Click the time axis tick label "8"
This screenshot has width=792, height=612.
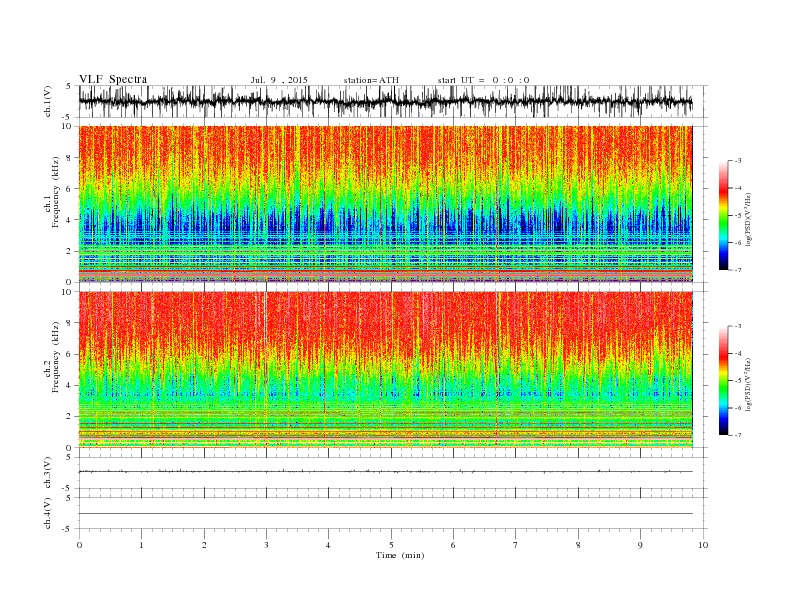click(x=578, y=545)
